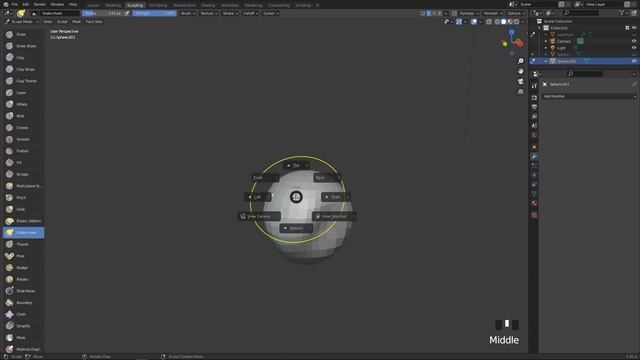Open the File menu
This screenshot has width=640, height=360.
[15, 4]
